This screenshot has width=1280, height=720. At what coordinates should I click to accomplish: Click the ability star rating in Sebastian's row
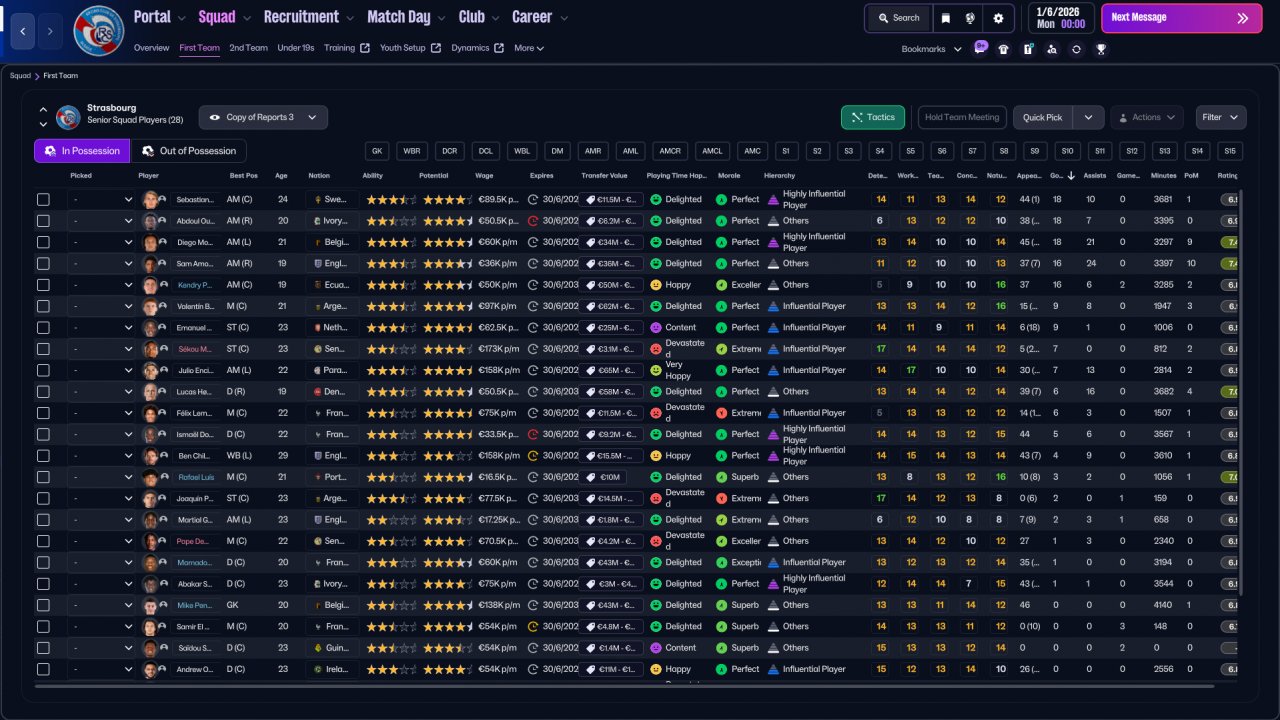click(x=390, y=199)
